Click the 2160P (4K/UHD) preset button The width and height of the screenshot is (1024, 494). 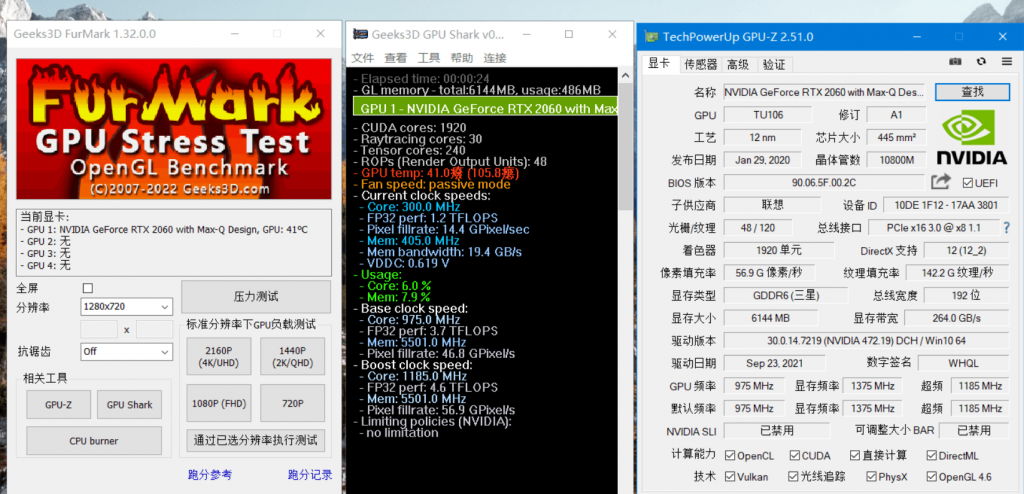tap(219, 357)
